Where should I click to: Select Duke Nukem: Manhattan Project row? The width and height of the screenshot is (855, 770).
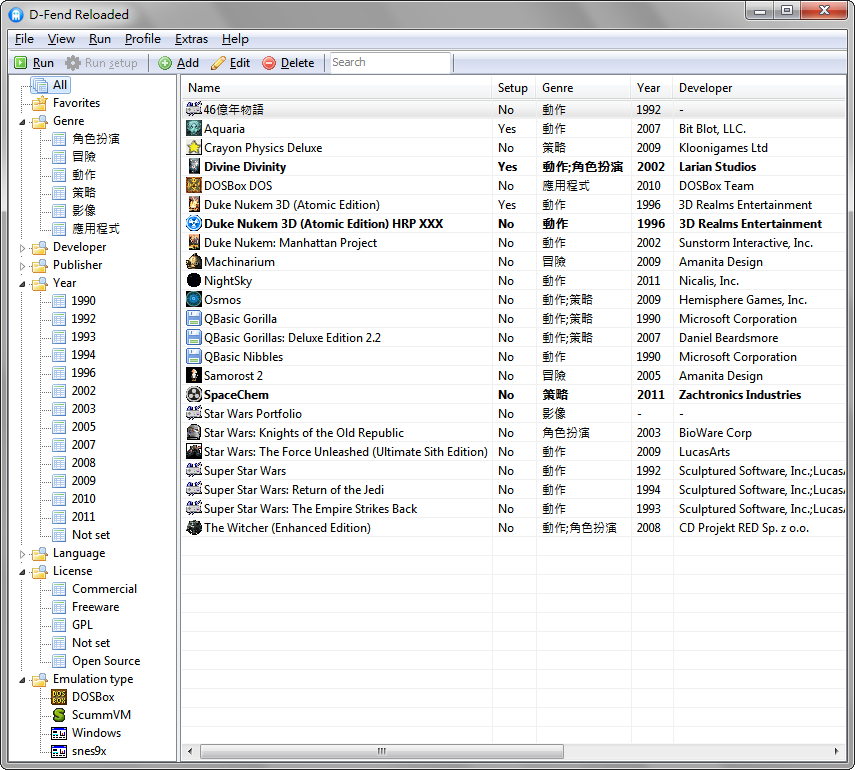pos(514,243)
